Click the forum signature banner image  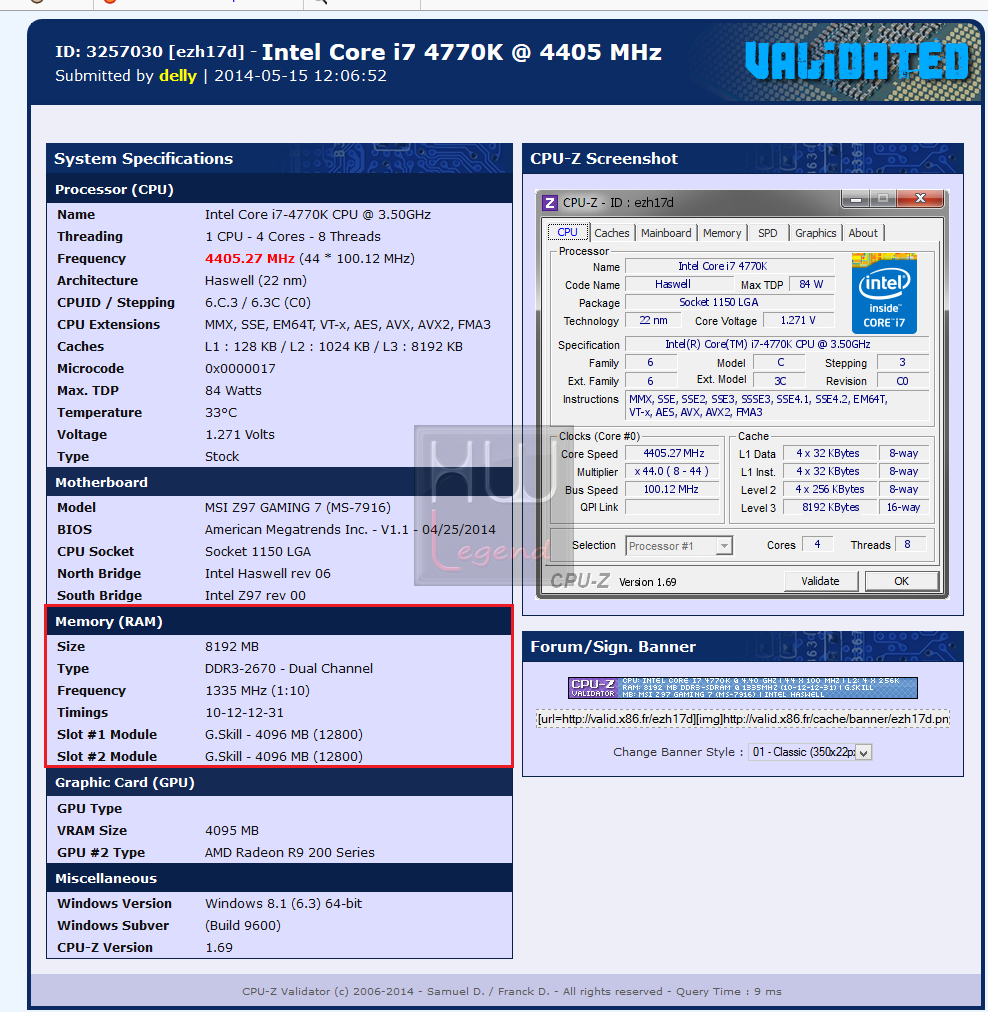742,688
